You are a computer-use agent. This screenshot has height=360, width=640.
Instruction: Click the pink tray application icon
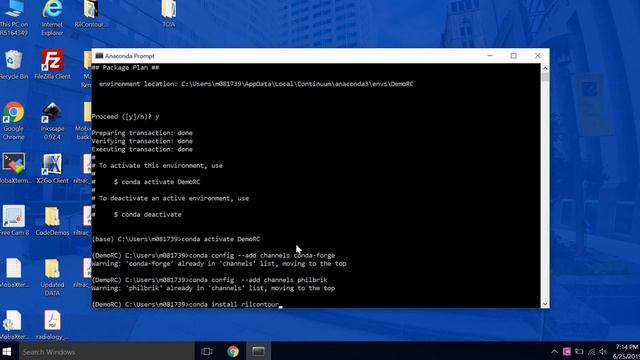[567, 351]
